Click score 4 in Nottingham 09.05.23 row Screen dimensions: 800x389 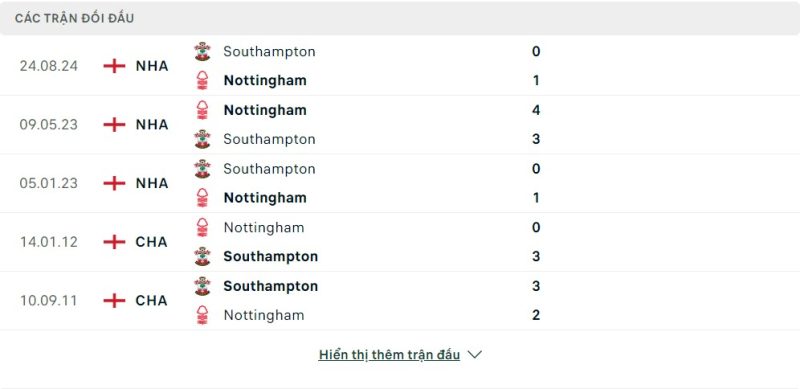tap(536, 110)
